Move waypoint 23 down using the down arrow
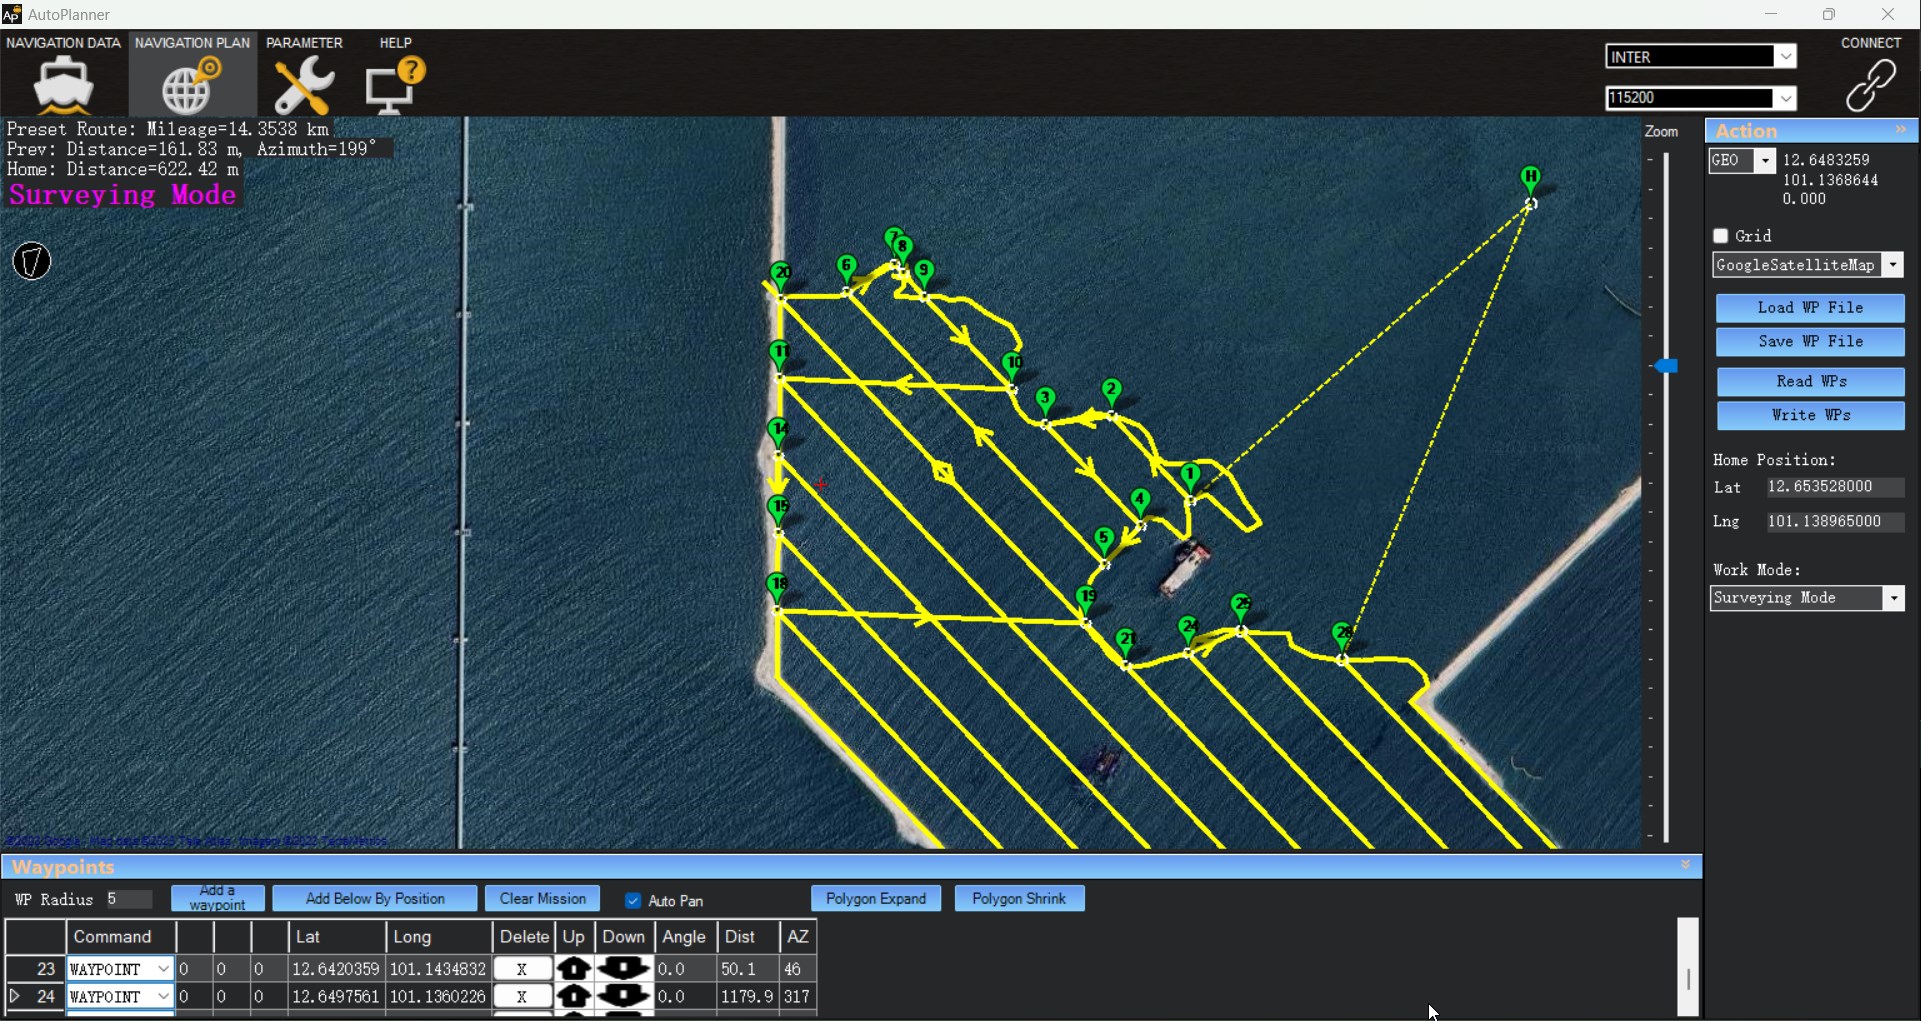1921x1021 pixels. click(622, 968)
